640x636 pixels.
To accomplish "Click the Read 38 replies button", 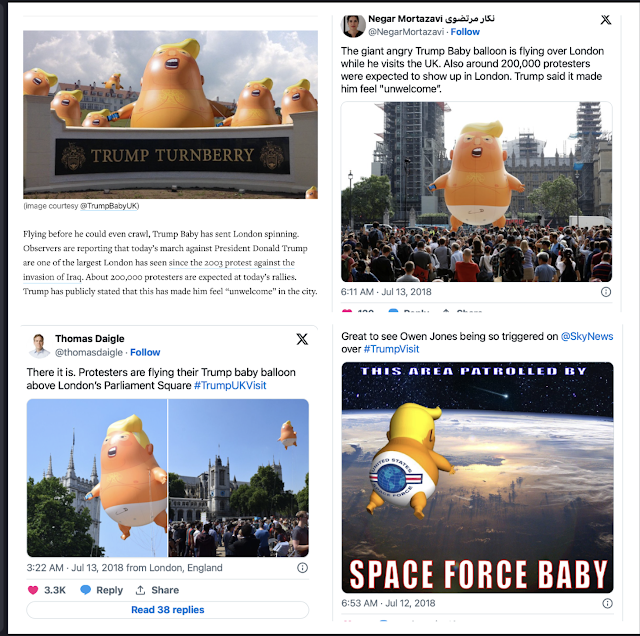I will coord(168,610).
